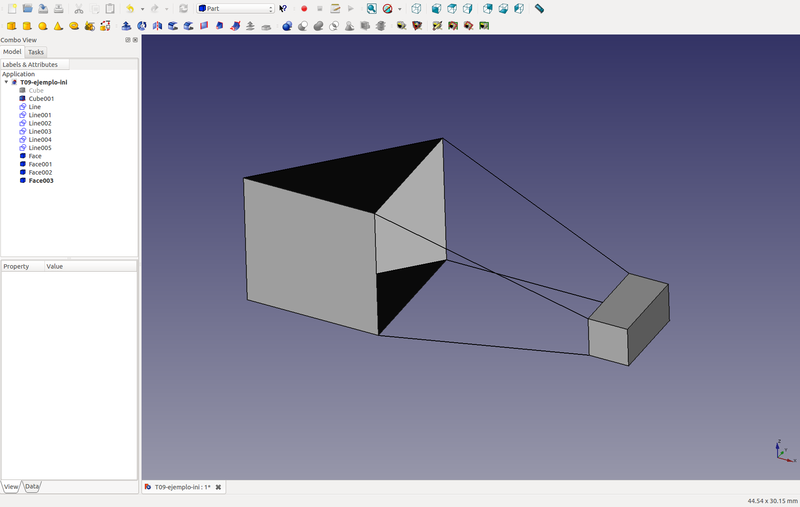Click the Fit All view icon
This screenshot has width=800, height=507.
[x=371, y=8]
